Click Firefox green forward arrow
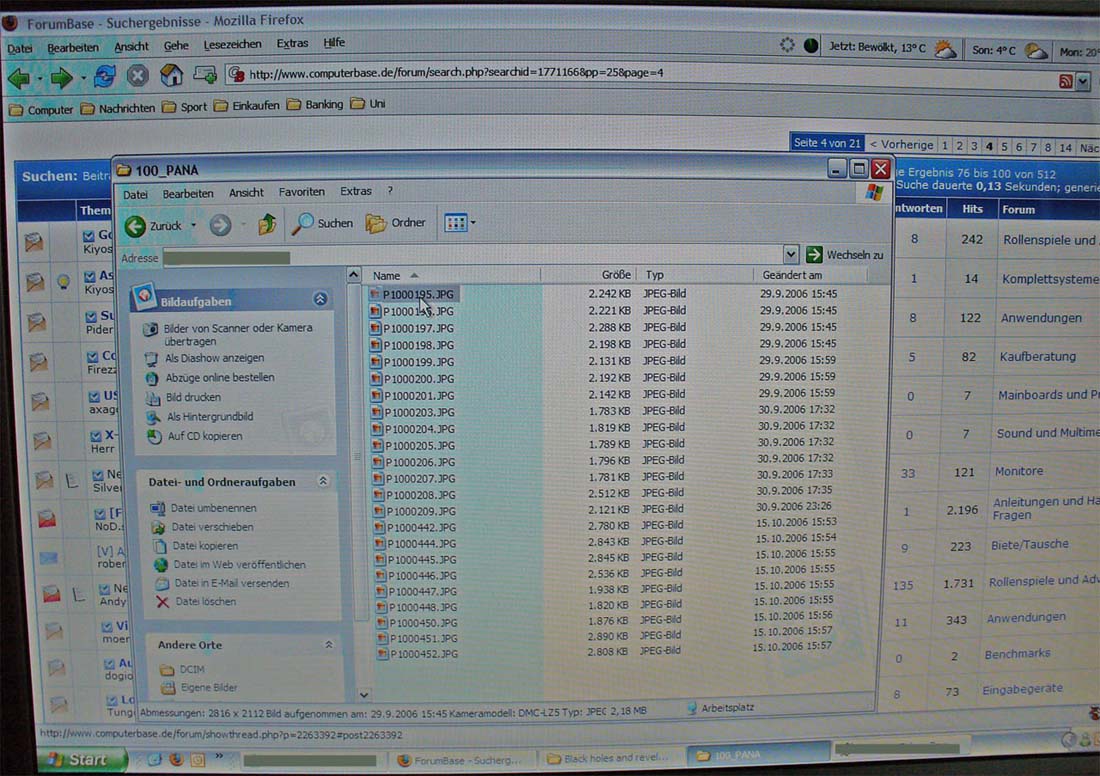 click(62, 78)
